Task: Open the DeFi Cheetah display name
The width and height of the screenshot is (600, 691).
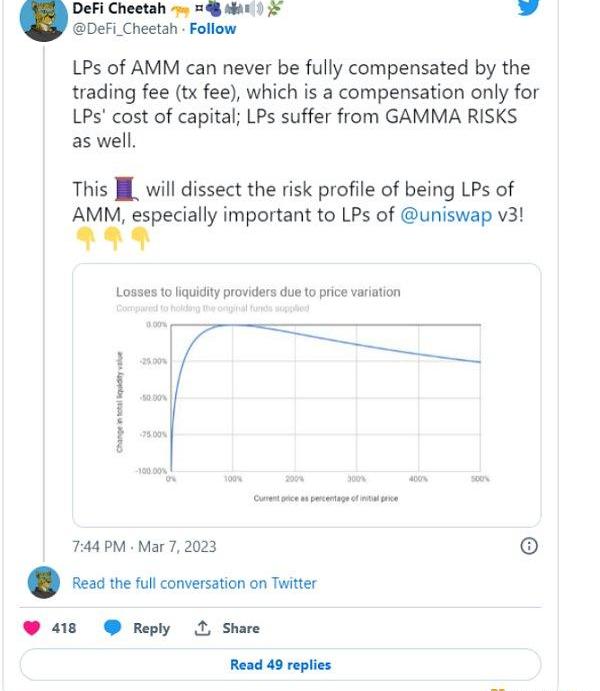Action: (120, 9)
